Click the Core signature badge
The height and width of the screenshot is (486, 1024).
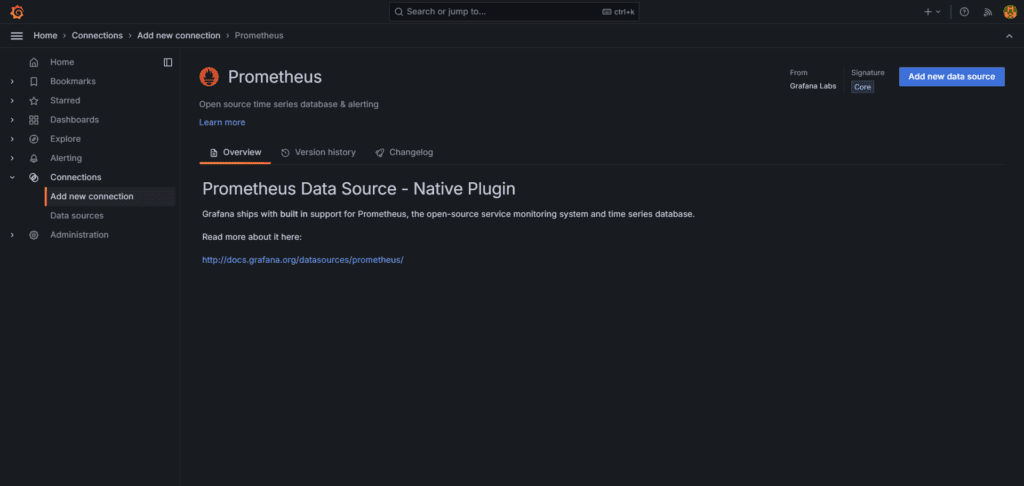[x=862, y=87]
